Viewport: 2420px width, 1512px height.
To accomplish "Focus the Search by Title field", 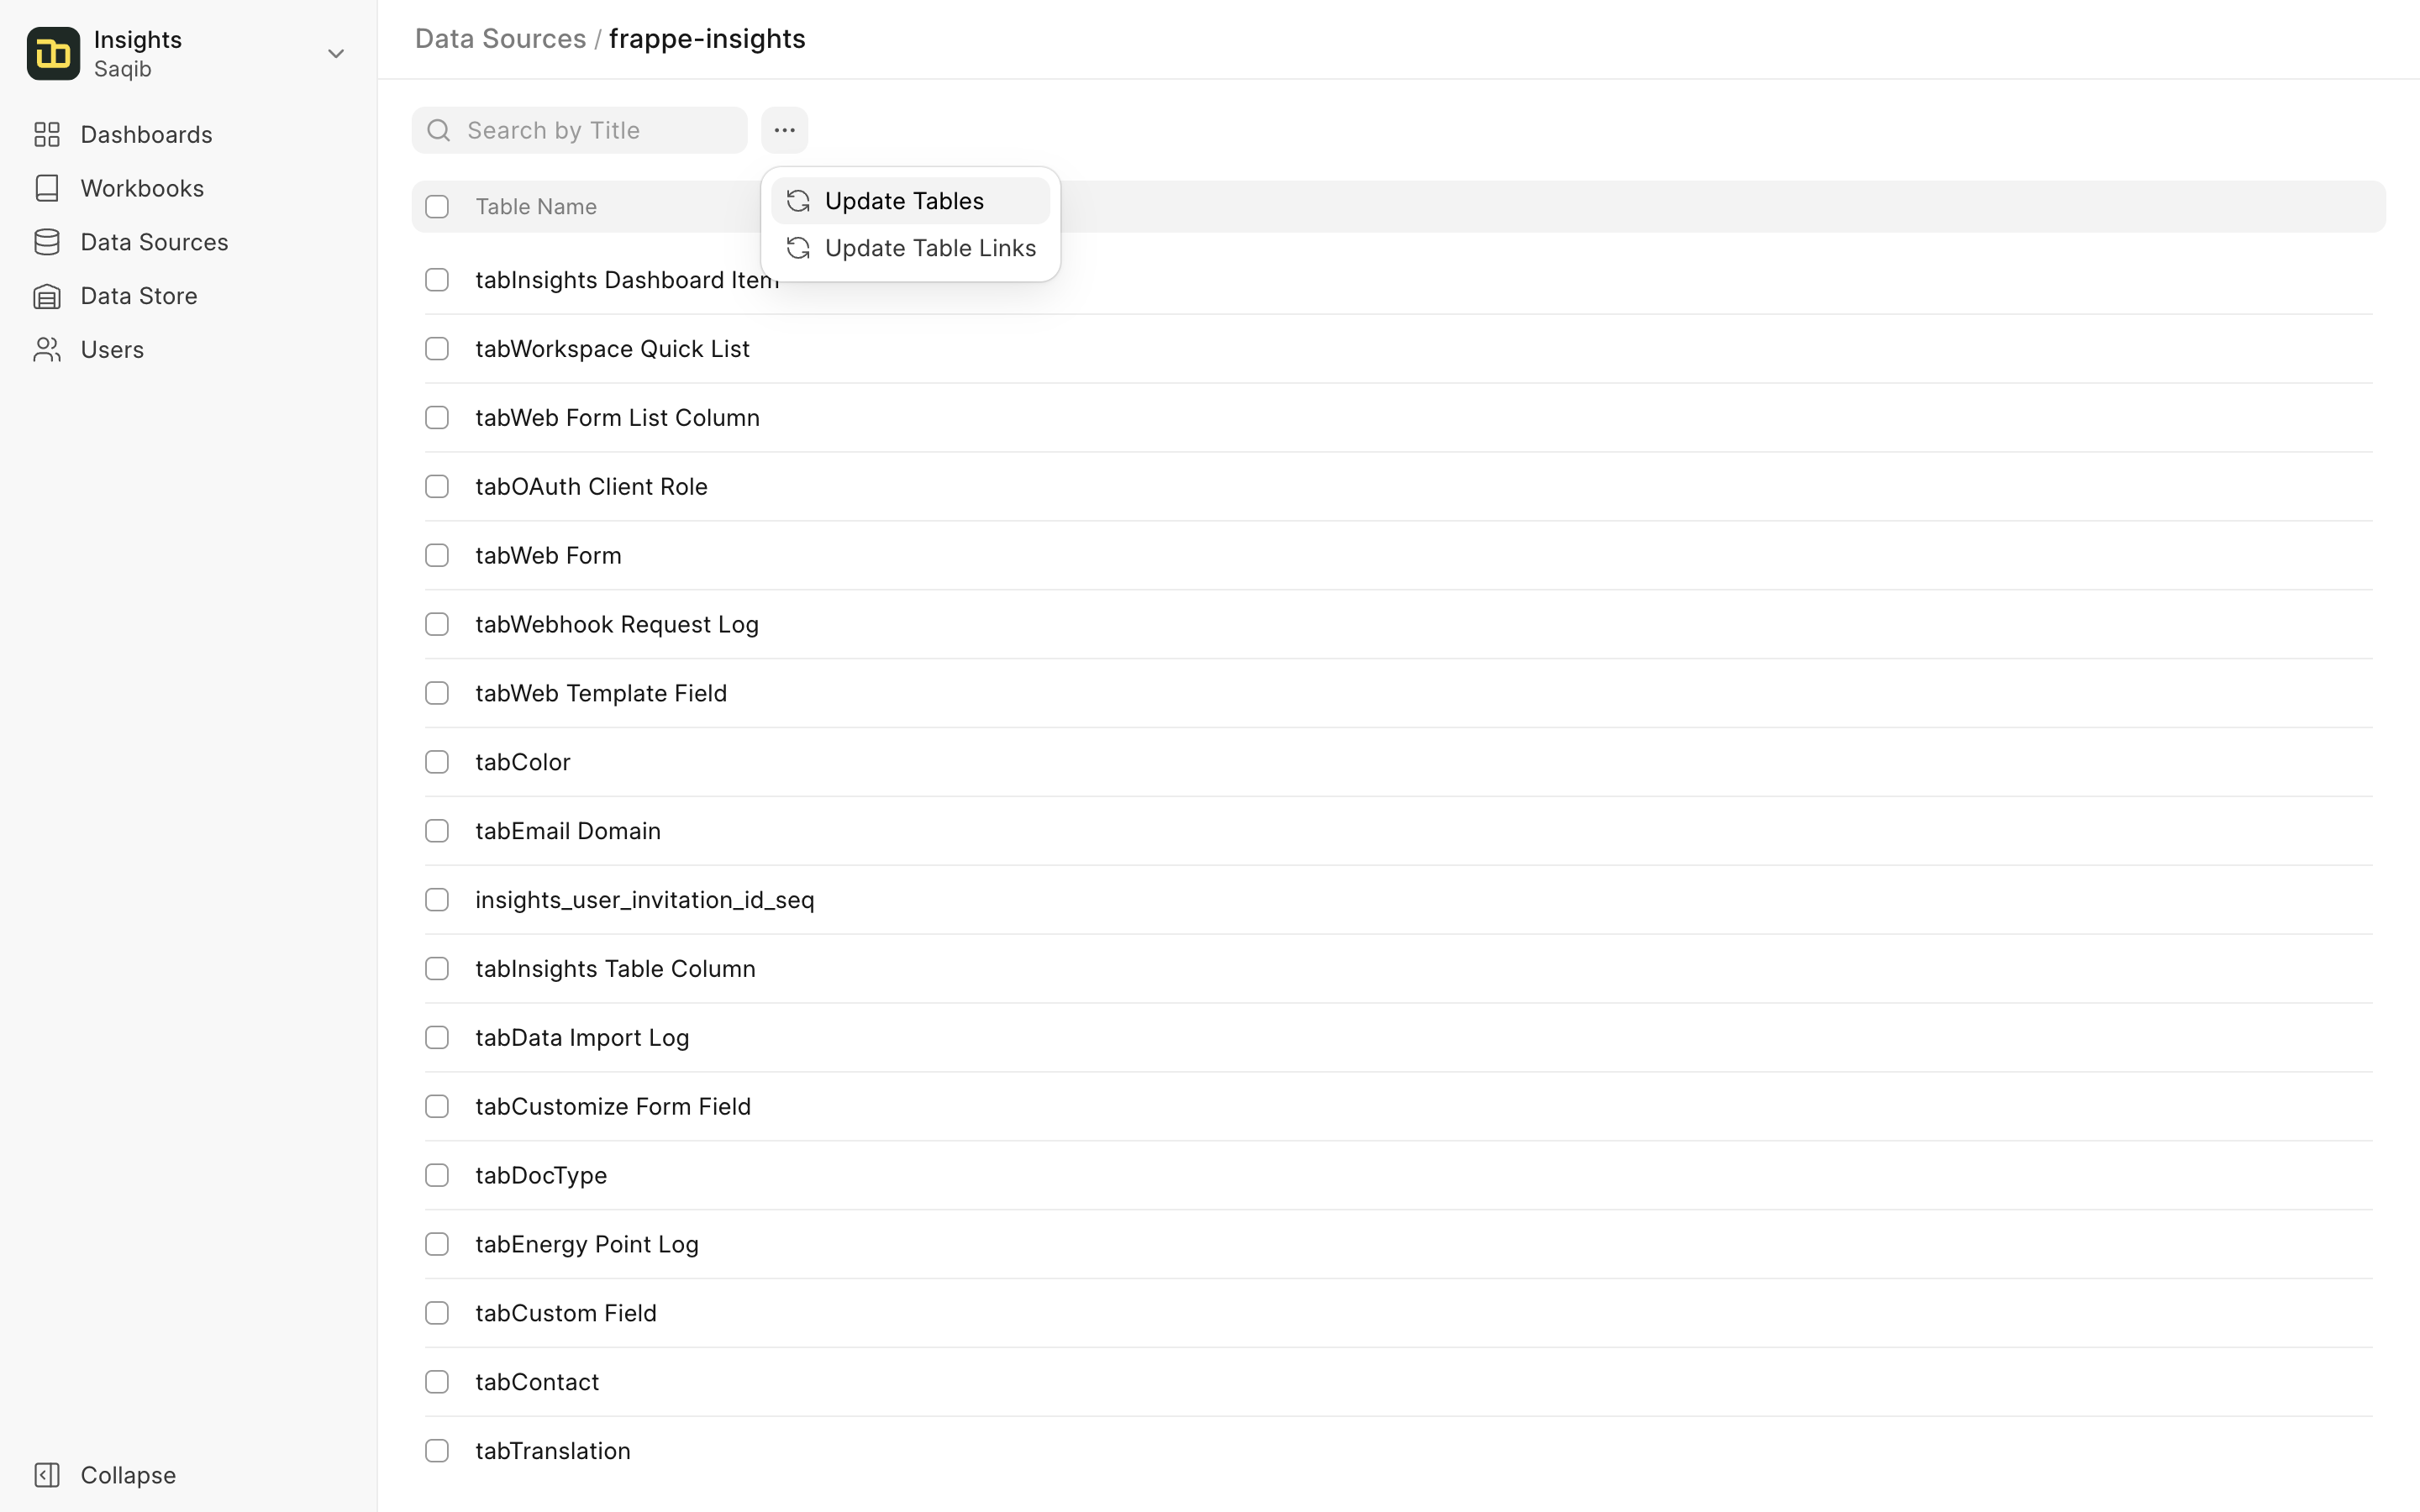I will click(579, 130).
